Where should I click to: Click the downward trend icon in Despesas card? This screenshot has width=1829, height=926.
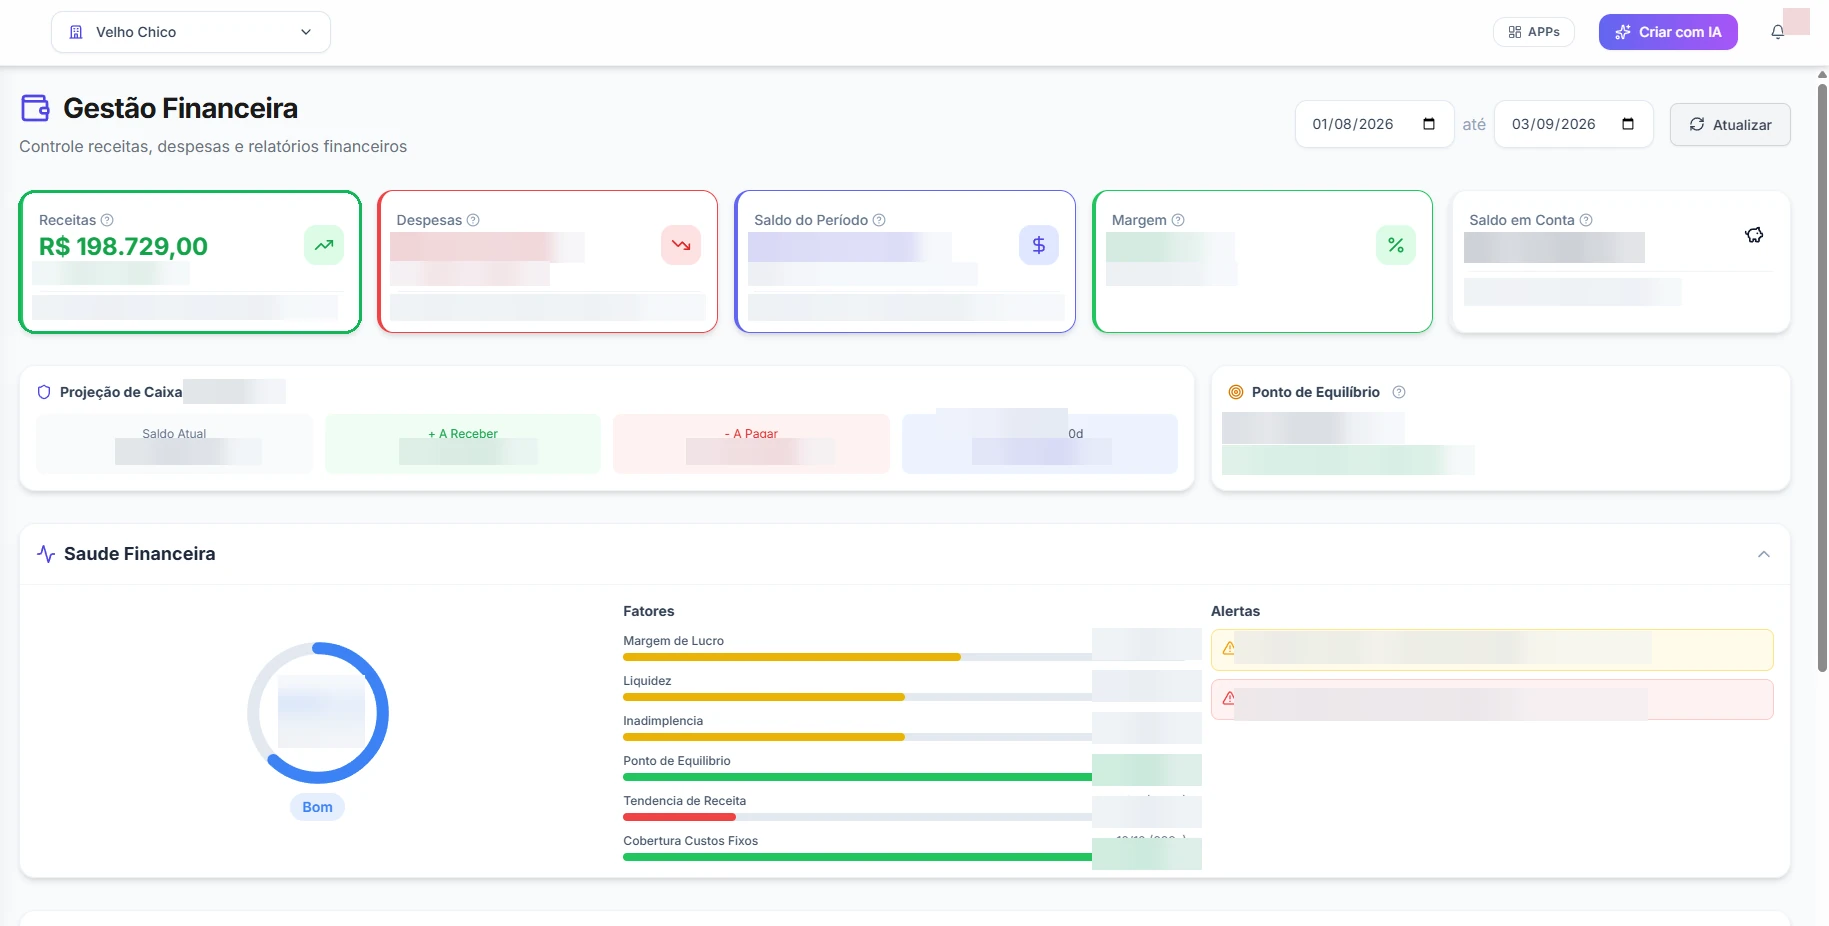click(681, 245)
